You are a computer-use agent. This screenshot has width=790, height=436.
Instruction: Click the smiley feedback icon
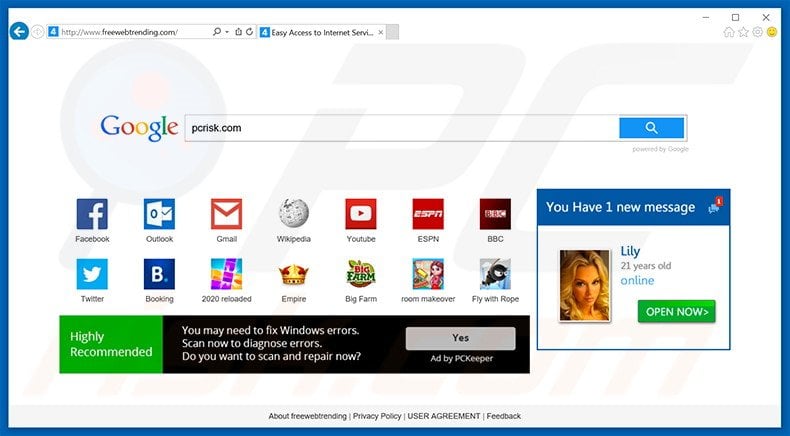point(772,32)
